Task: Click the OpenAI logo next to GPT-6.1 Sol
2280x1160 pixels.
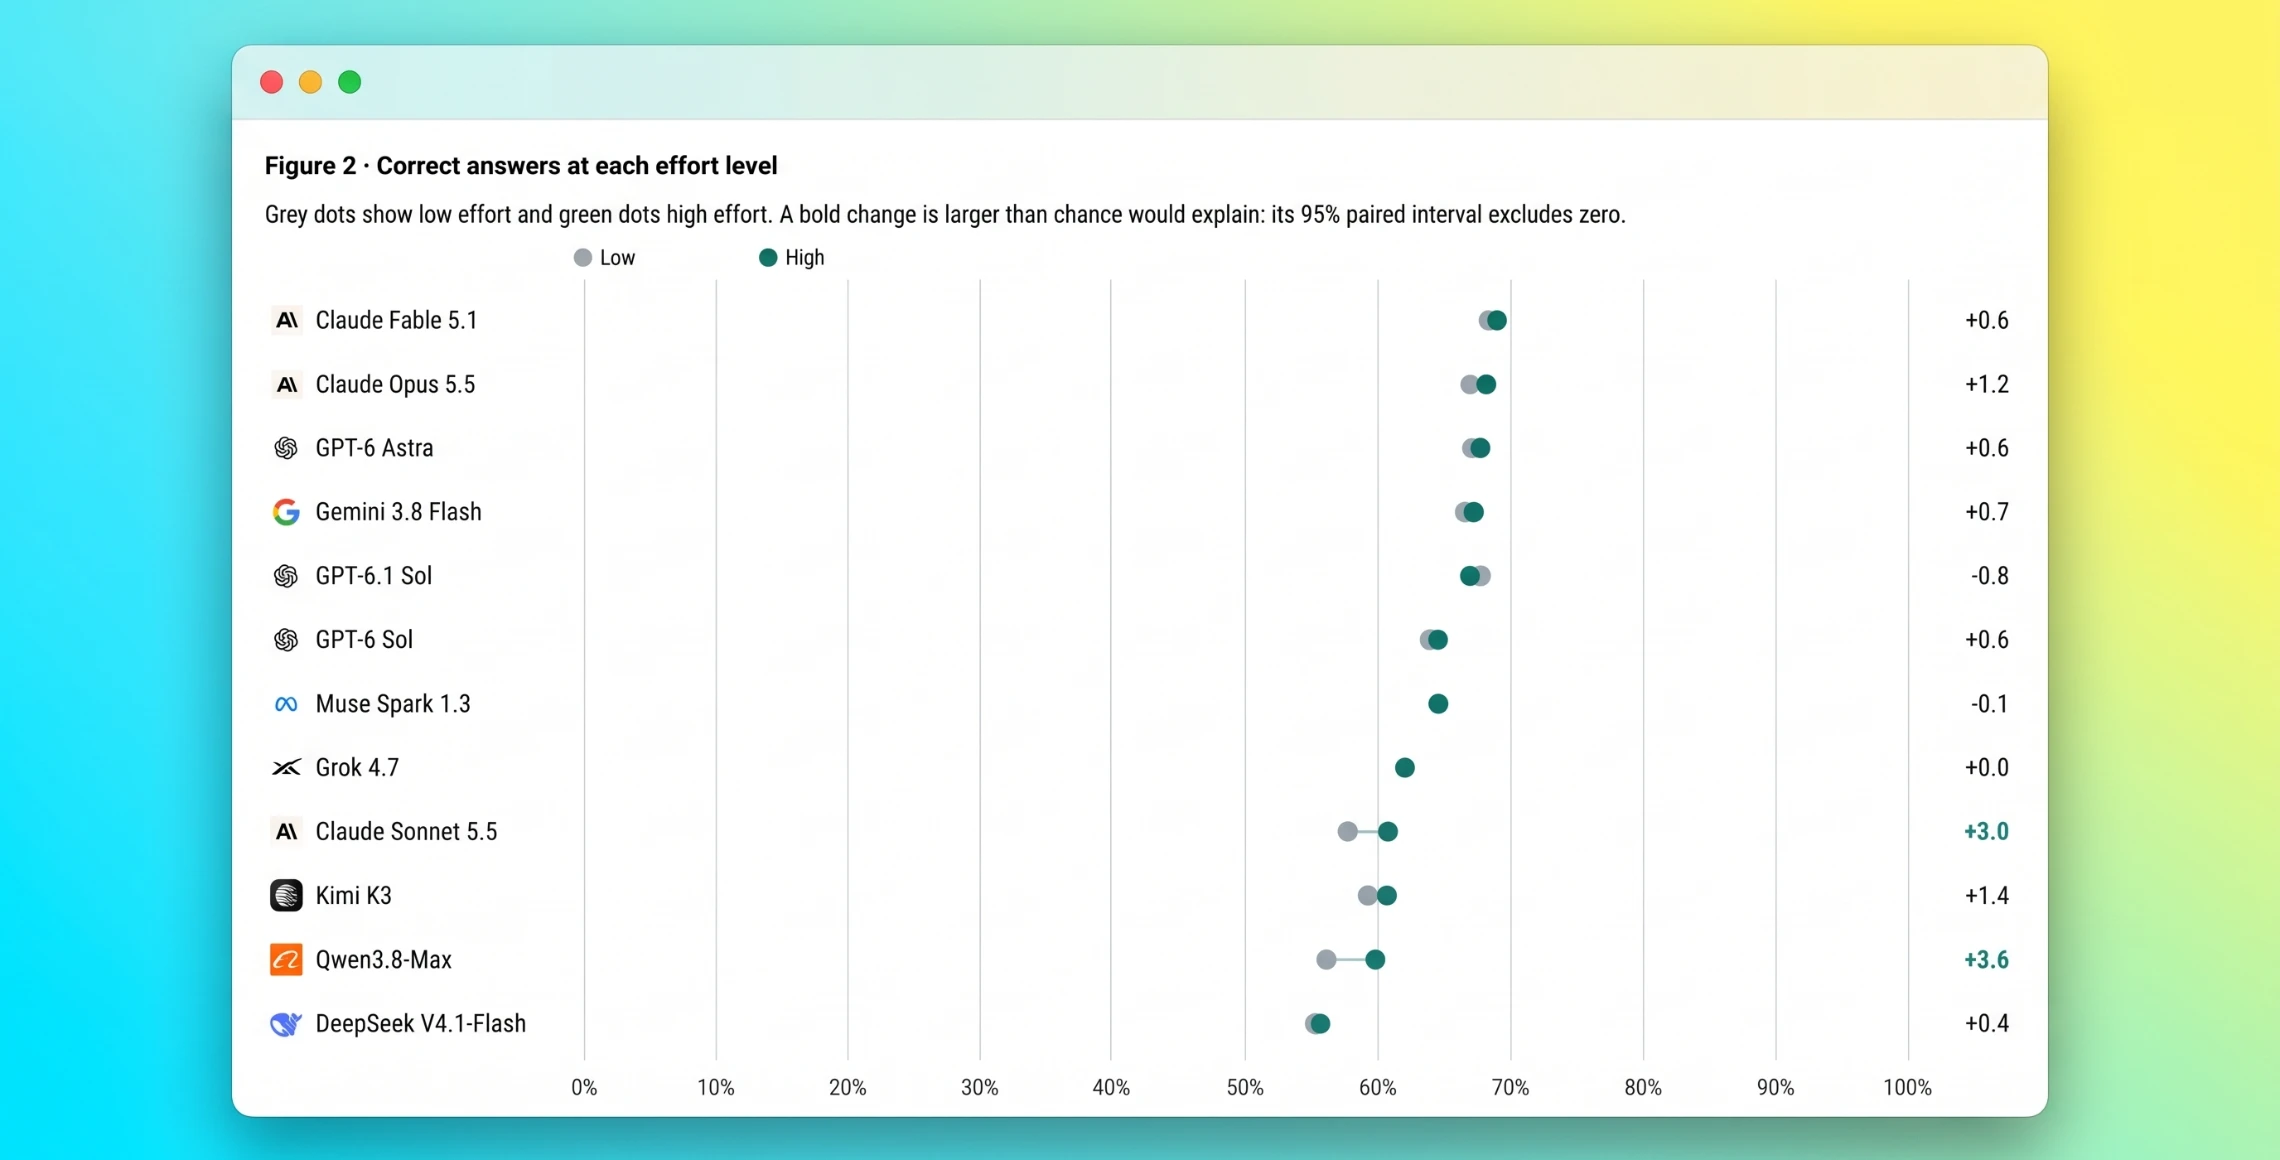Action: [x=286, y=576]
